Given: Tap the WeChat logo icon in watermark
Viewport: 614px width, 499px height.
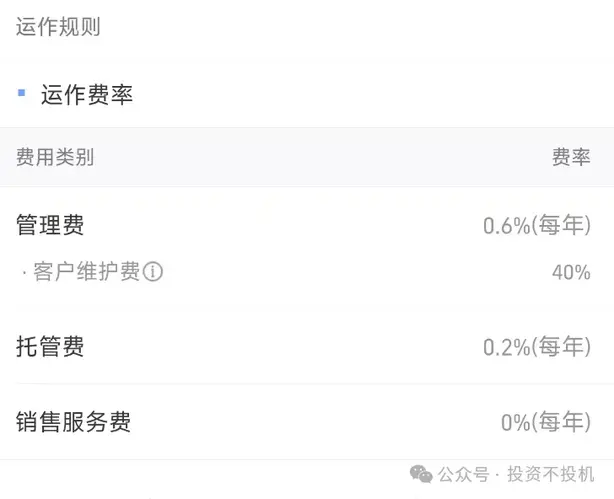Looking at the screenshot, I should pos(422,474).
